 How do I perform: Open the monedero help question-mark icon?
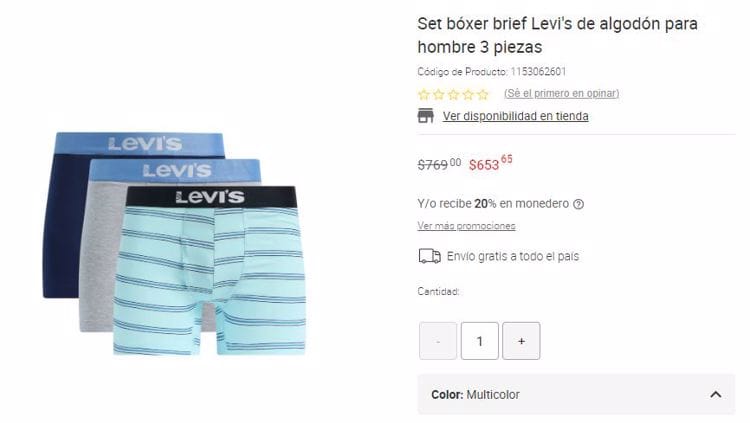[x=578, y=204]
